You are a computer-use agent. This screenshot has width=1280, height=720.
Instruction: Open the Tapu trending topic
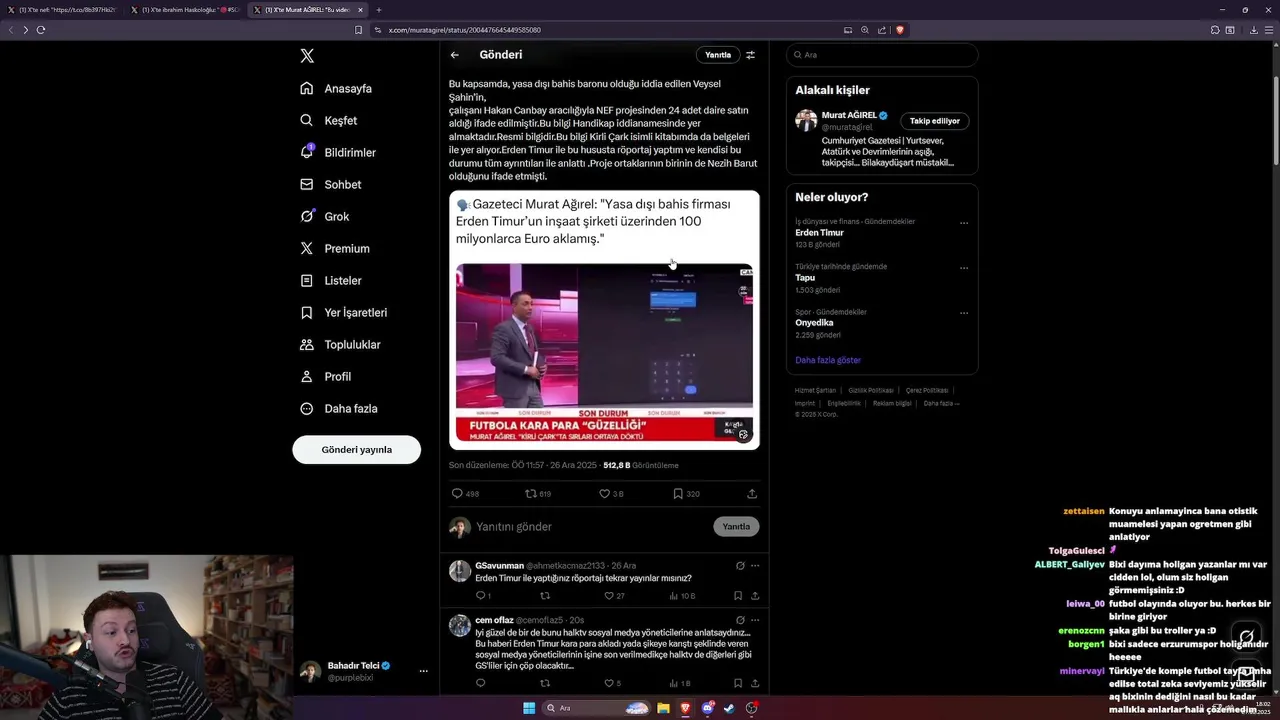(805, 278)
